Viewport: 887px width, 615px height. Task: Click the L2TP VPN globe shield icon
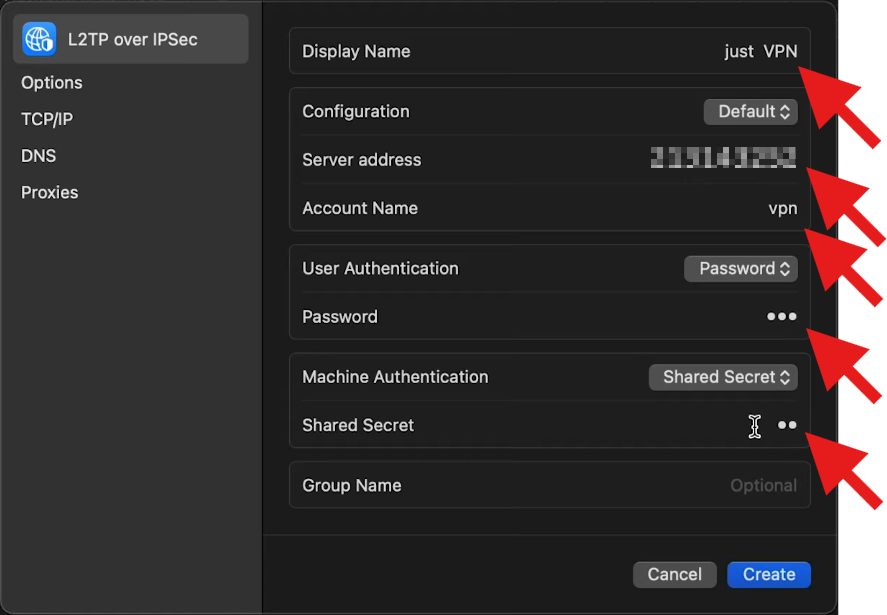pos(40,40)
